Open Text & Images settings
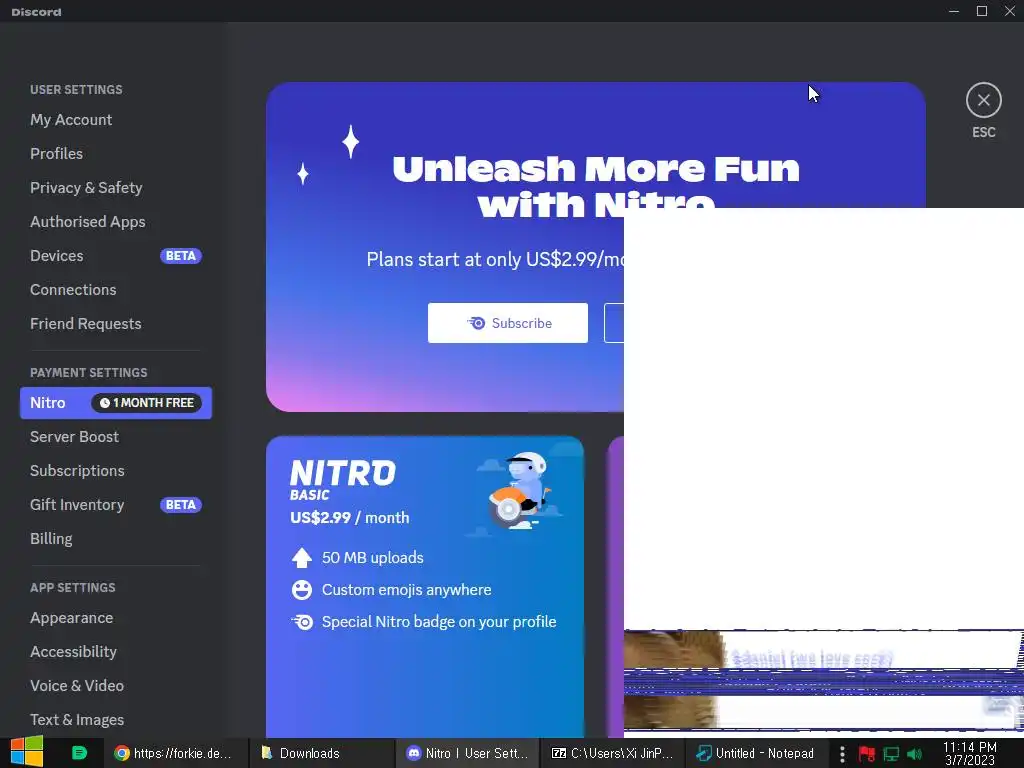 (76, 720)
